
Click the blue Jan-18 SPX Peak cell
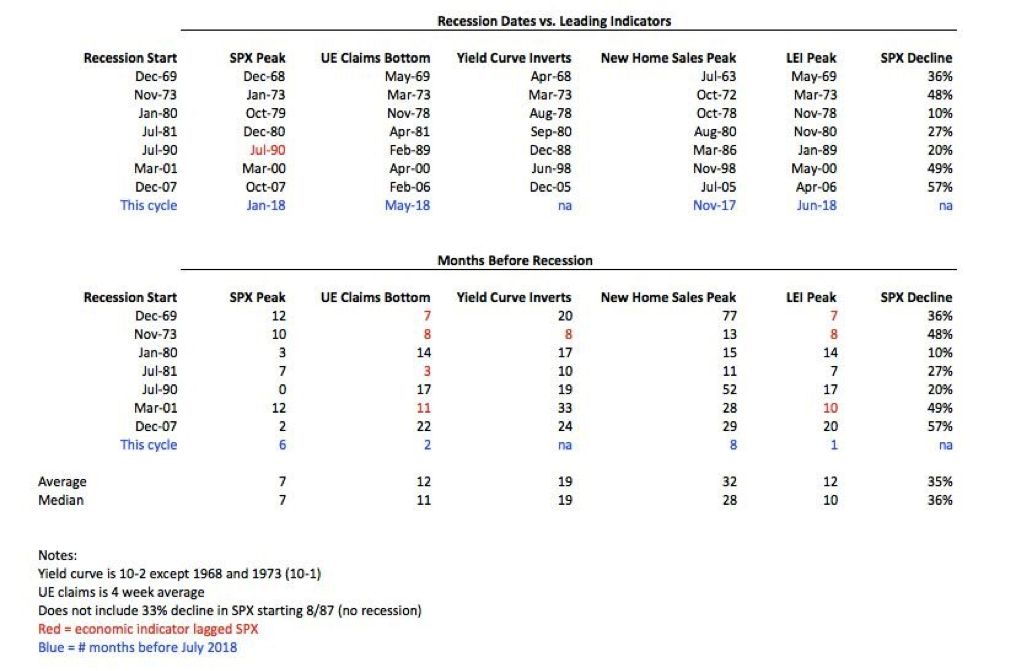pos(266,205)
